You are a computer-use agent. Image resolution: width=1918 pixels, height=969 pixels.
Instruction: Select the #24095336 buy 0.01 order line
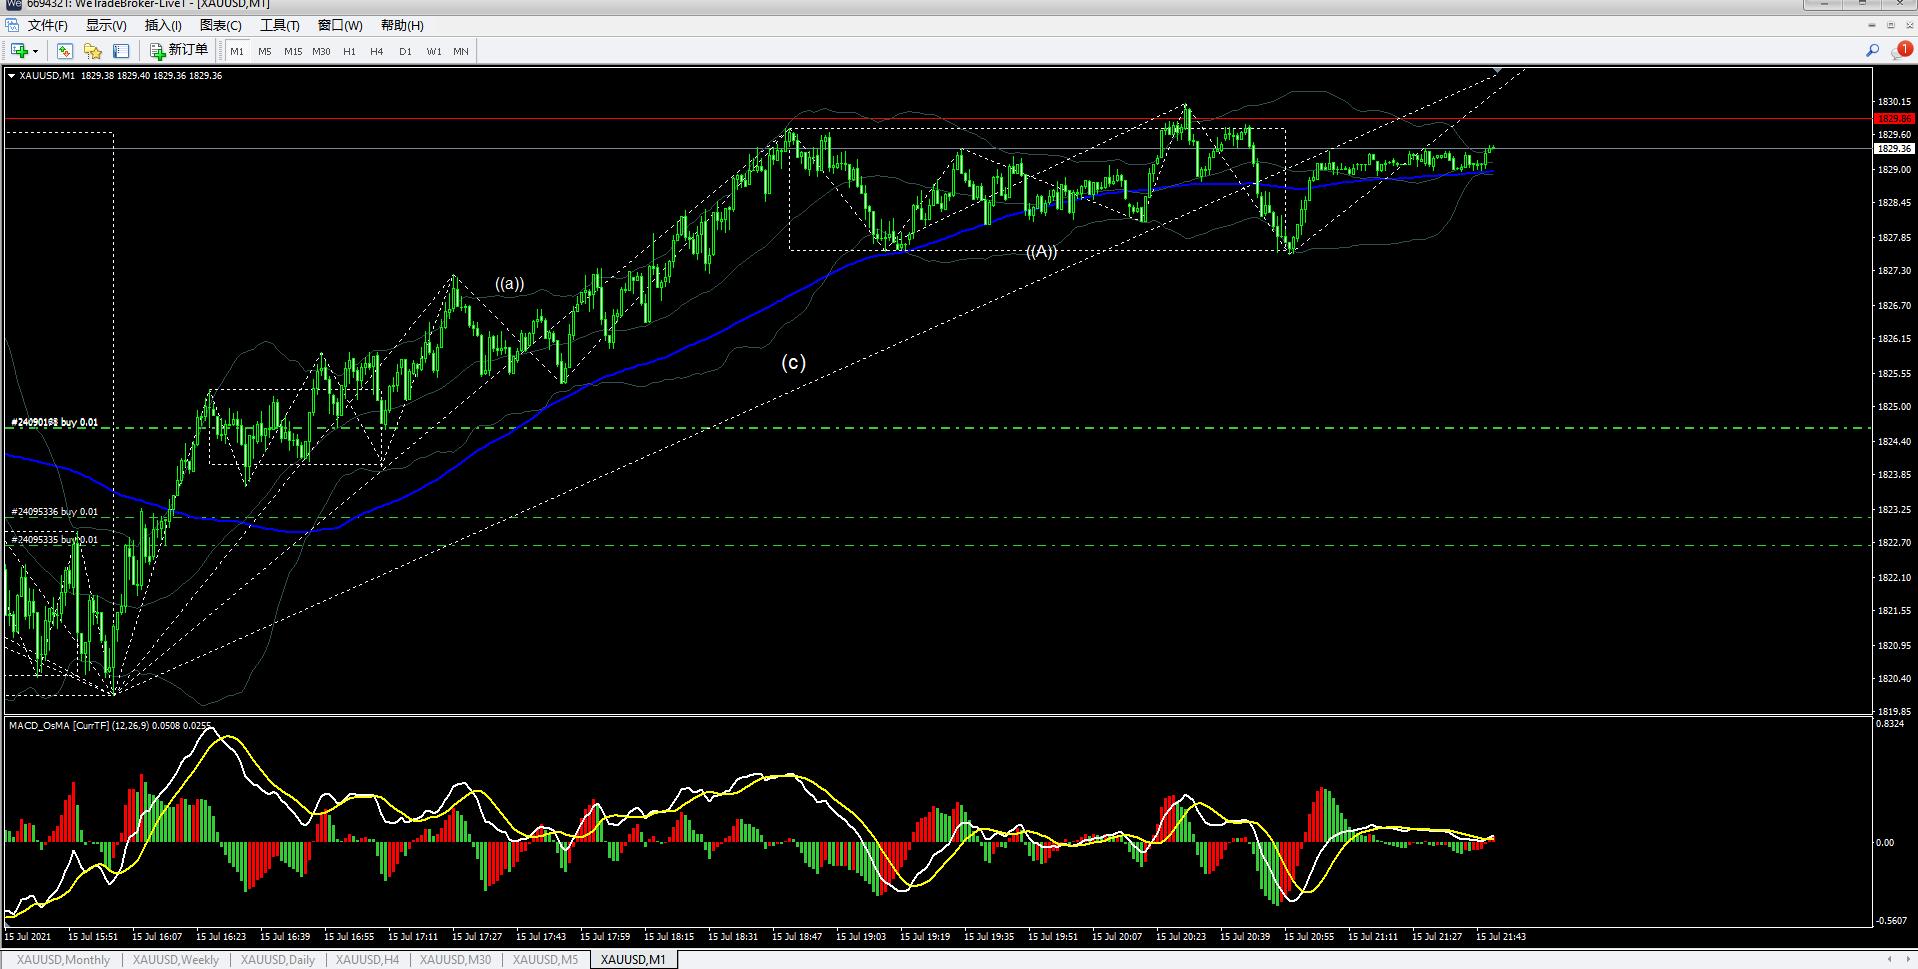click(x=55, y=512)
